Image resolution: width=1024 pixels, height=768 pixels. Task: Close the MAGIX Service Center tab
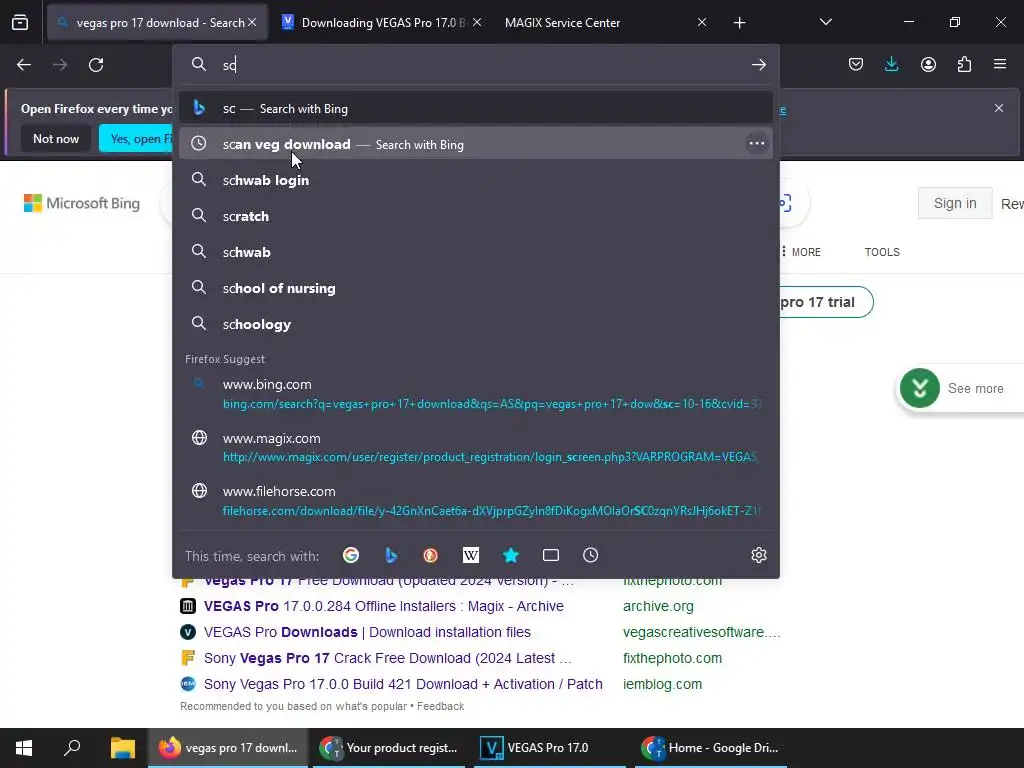[701, 23]
